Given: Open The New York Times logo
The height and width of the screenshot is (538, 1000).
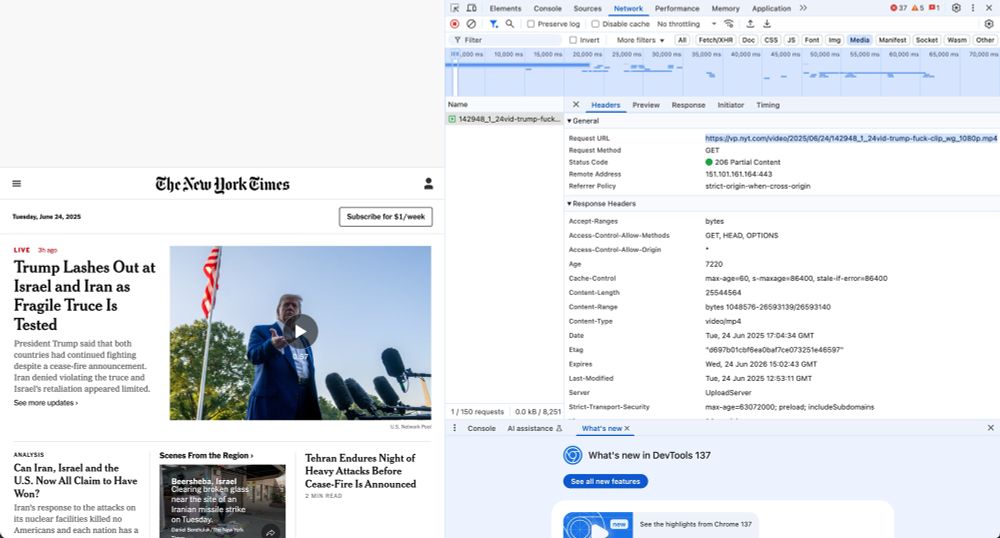Looking at the screenshot, I should point(223,184).
